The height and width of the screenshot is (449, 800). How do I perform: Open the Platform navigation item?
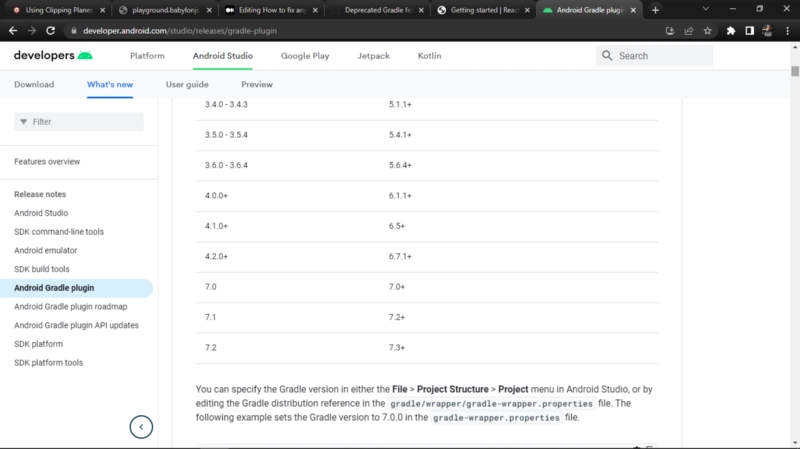click(147, 56)
